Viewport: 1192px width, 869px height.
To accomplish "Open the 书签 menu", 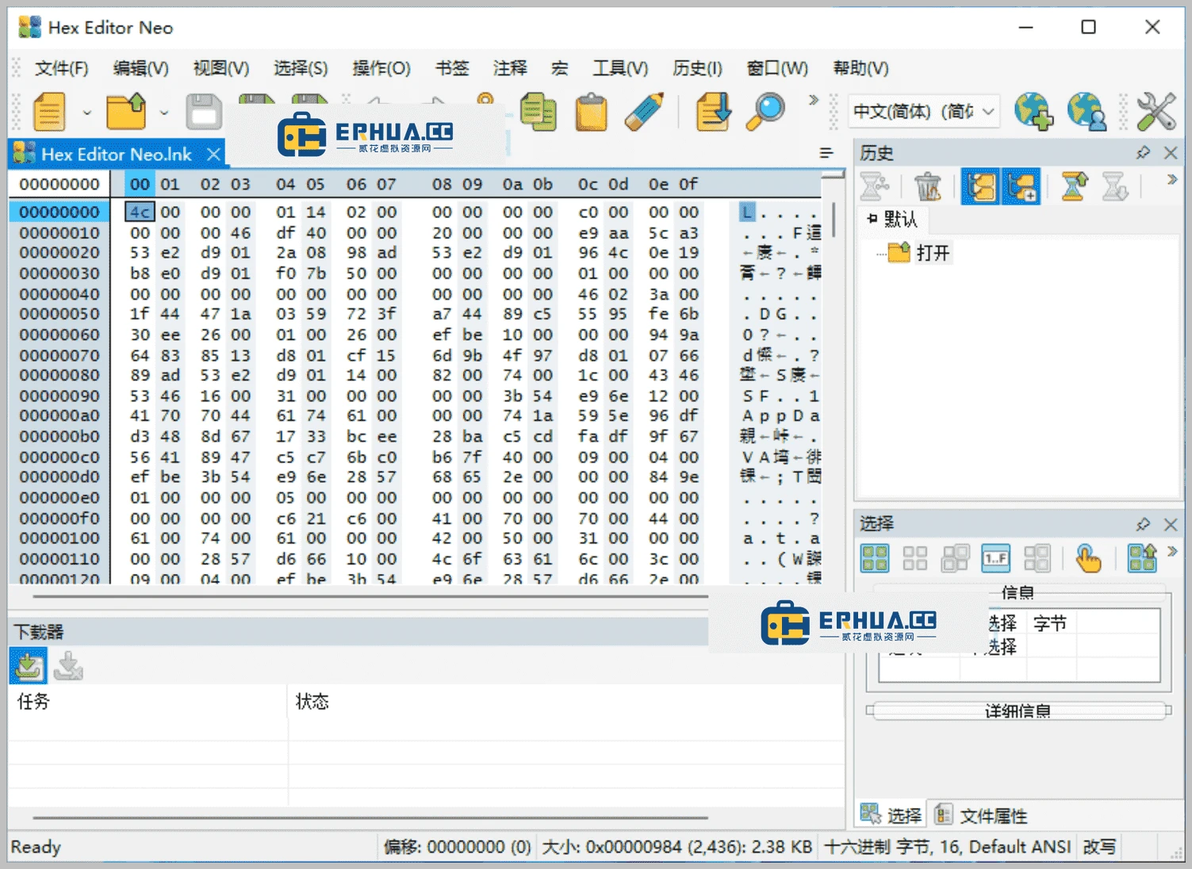I will pos(452,68).
